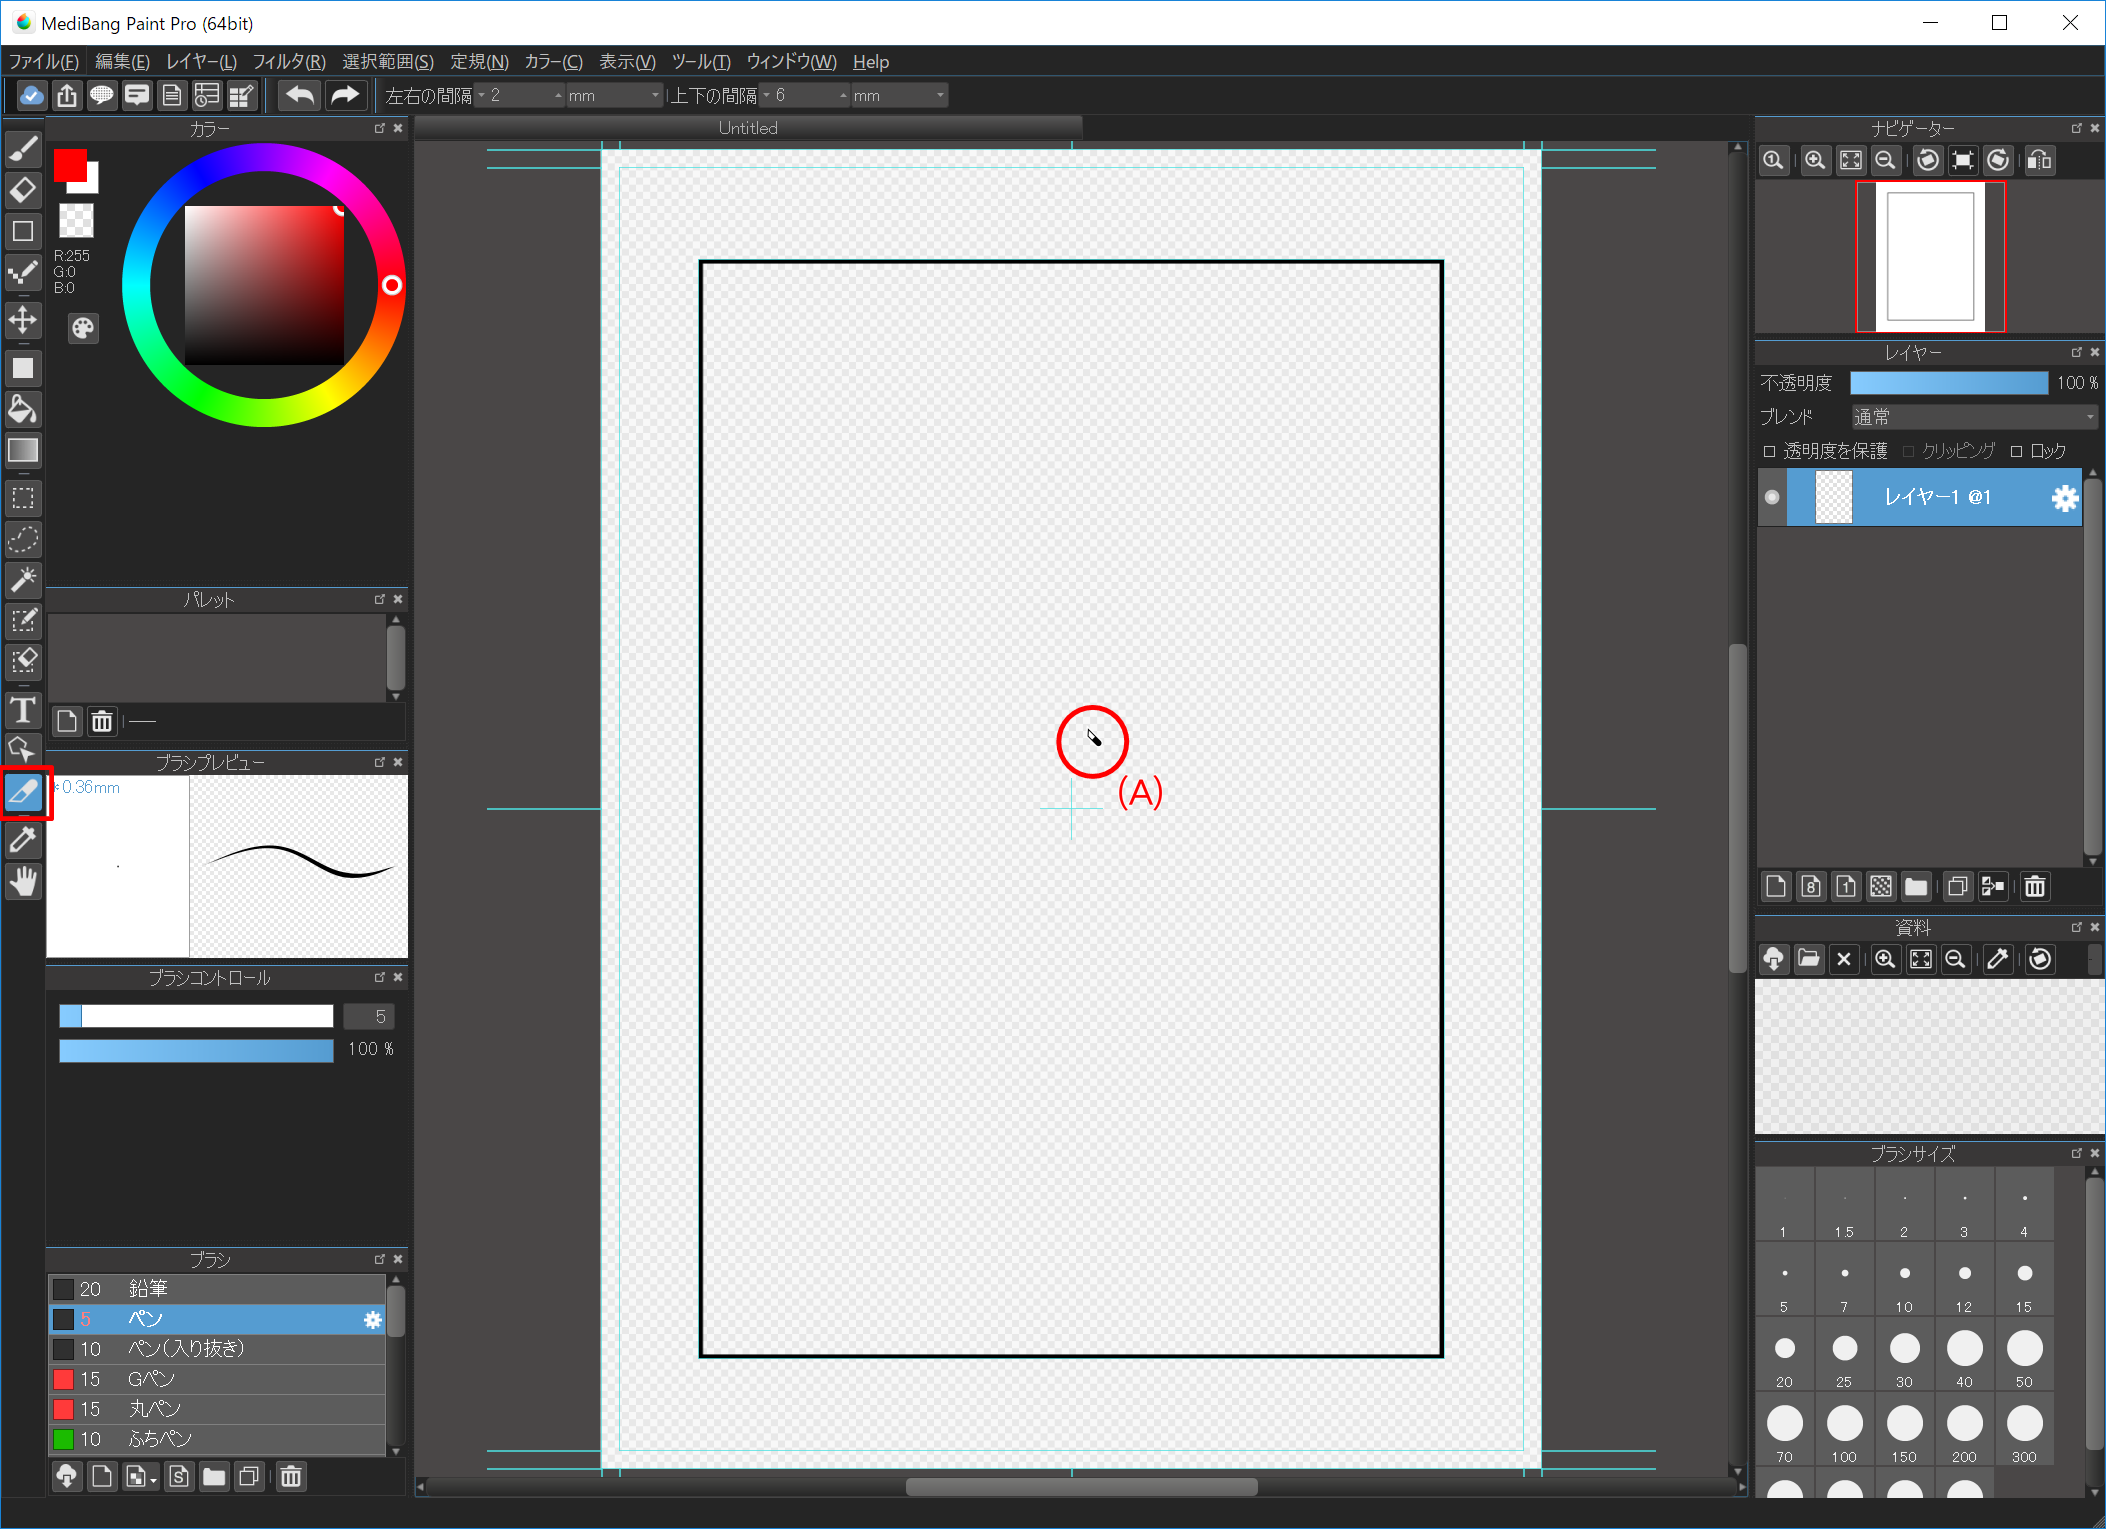Duplicate the layer in the Layer panel
The image size is (2106, 1529).
click(x=1957, y=886)
